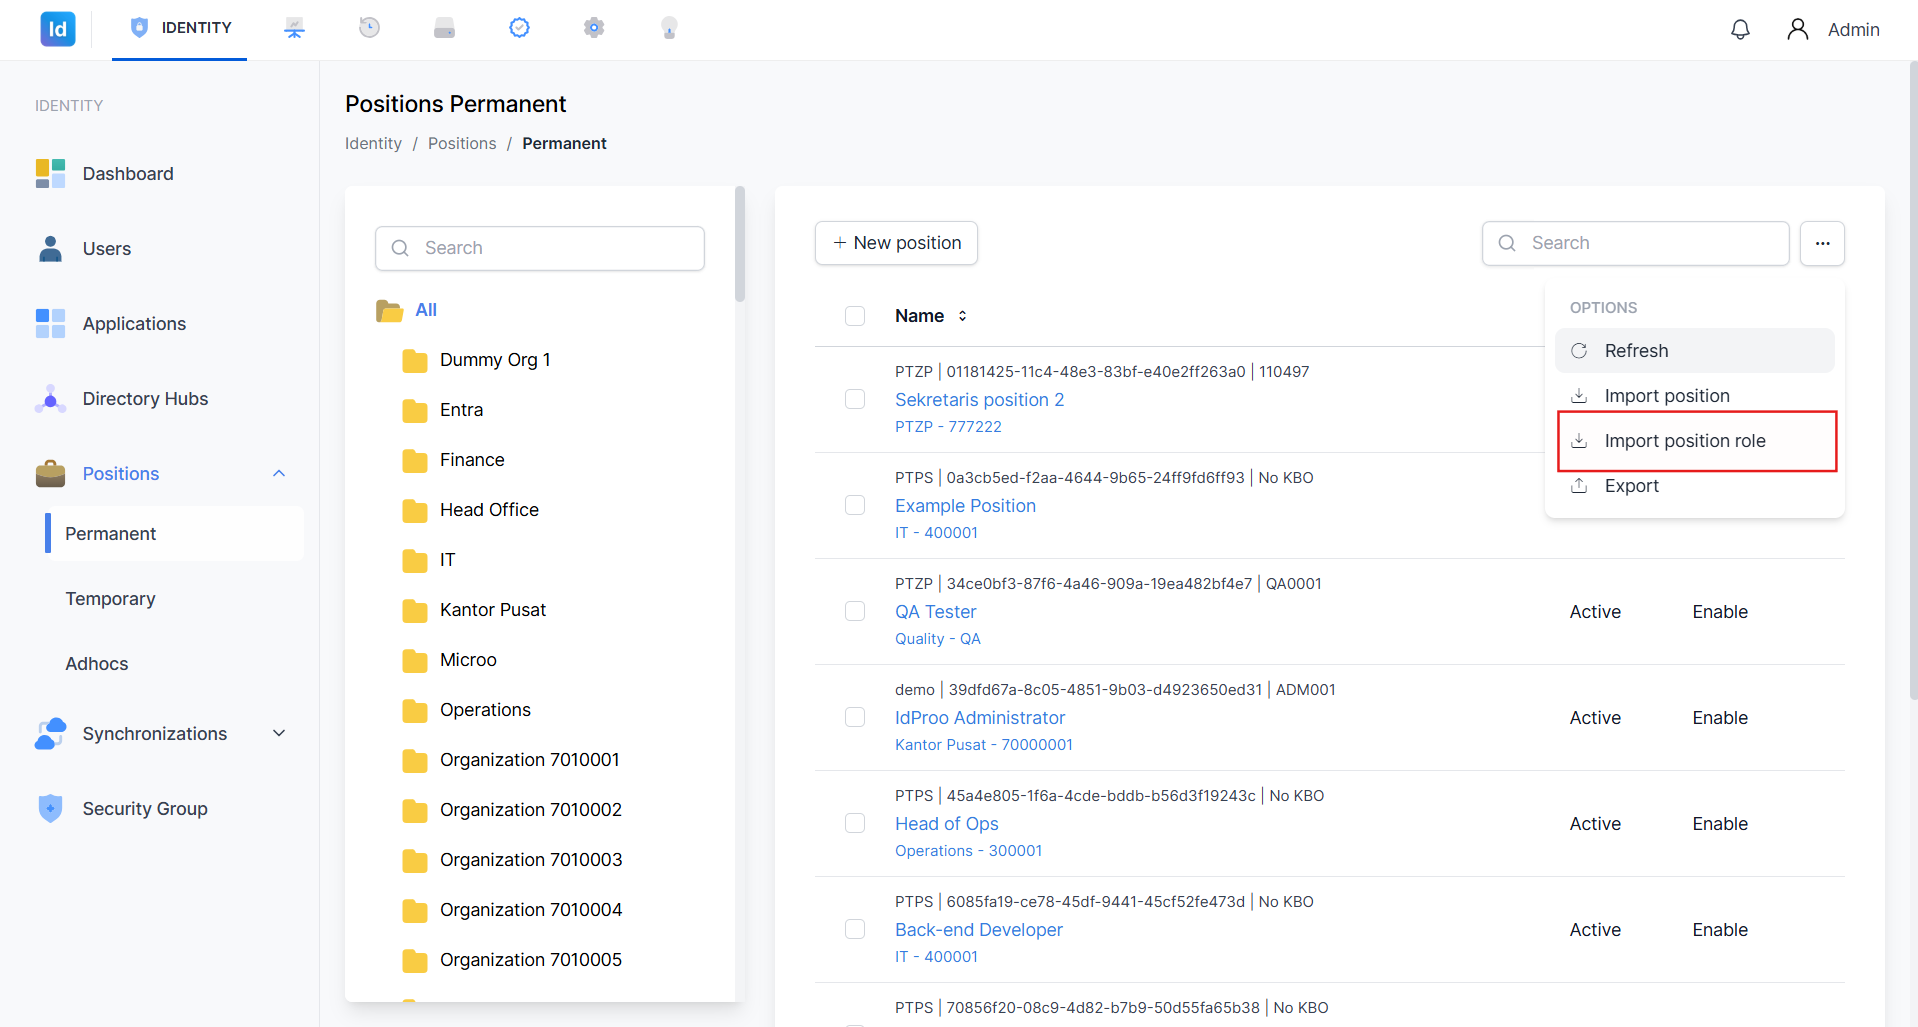1918x1027 pixels.
Task: Click the New position button
Action: point(896,243)
